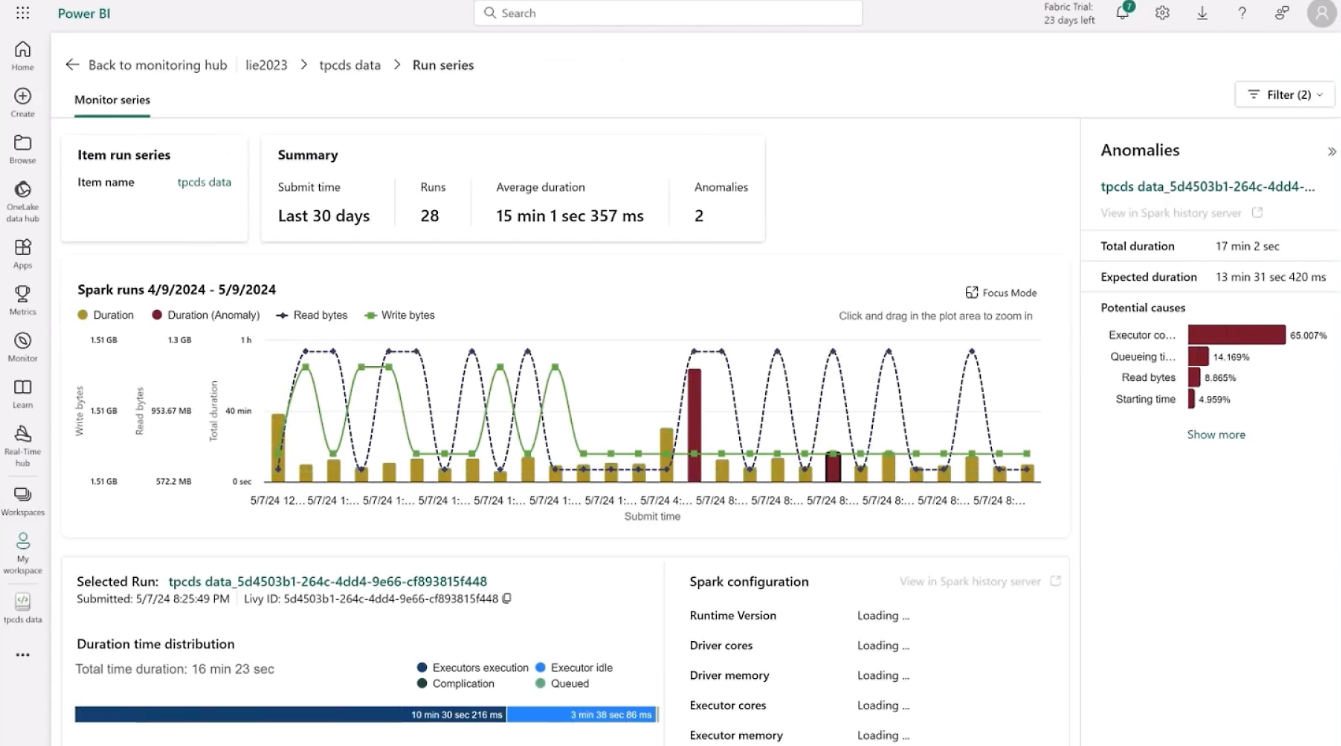This screenshot has width=1341, height=746.
Task: Go back to monitoring hub
Action: pyautogui.click(x=146, y=65)
